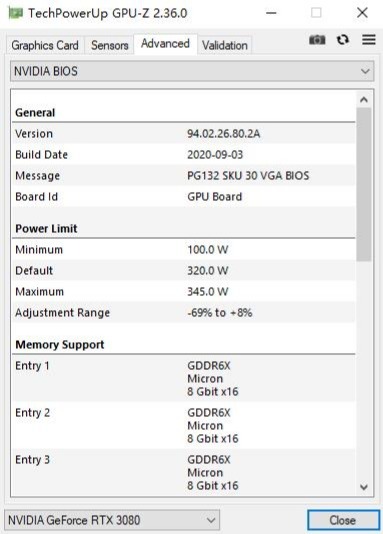Click the chevron arrow of NVIDIA BIOS combo box
Screen dimensions: 383x534
point(365,71)
